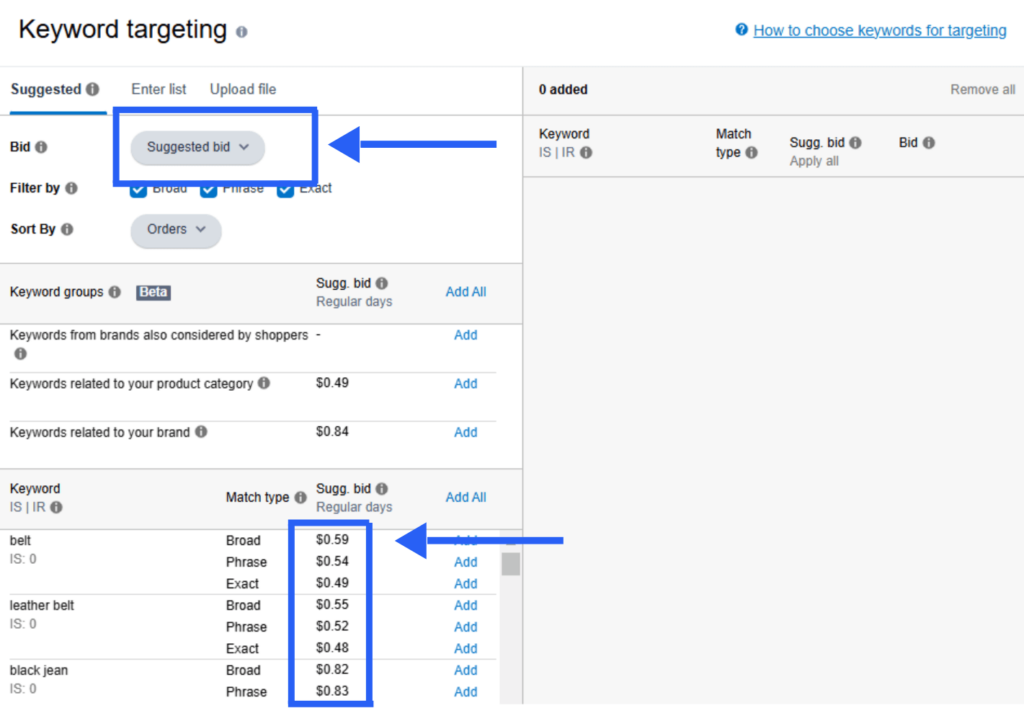Click info icon beside Suggested tab

click(x=93, y=89)
